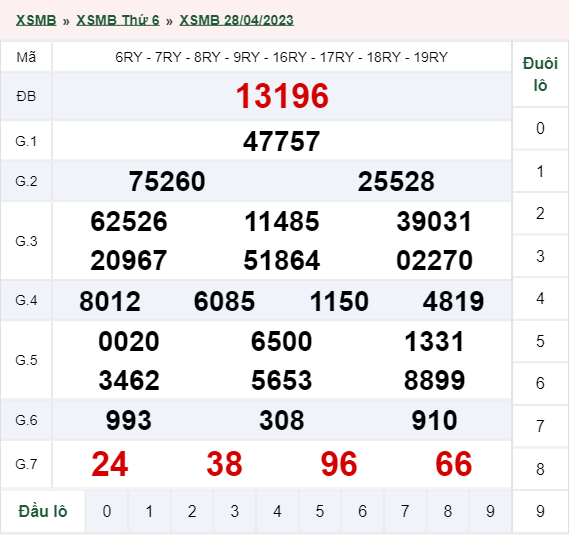This screenshot has height=535, width=569.
Task: Select Đuôi lô digit 2
Action: coord(540,213)
